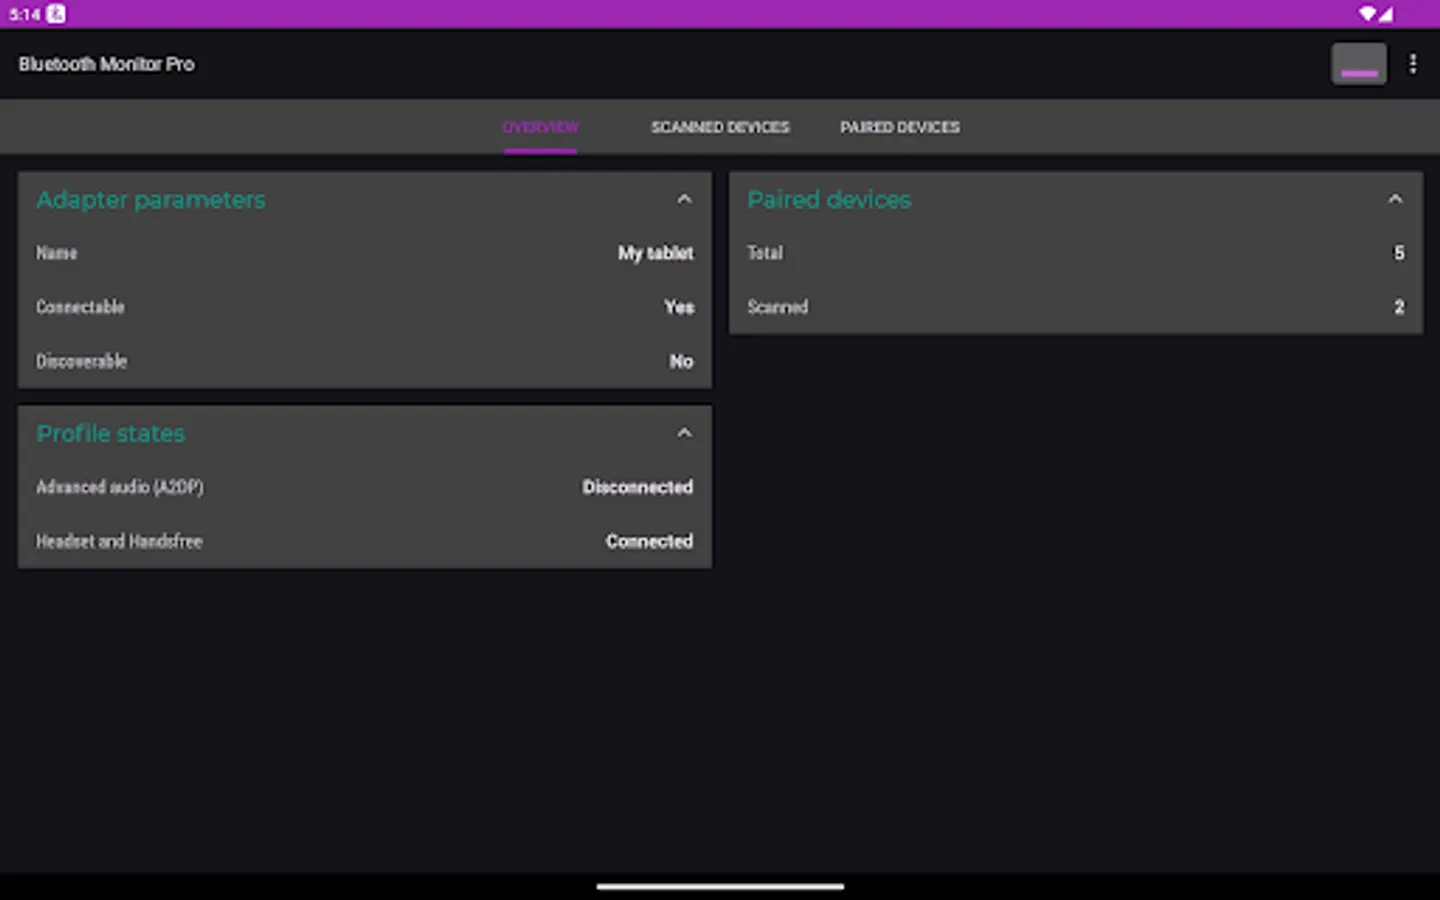Image resolution: width=1440 pixels, height=900 pixels.
Task: Switch to the Paired Devices tab
Action: (x=898, y=127)
